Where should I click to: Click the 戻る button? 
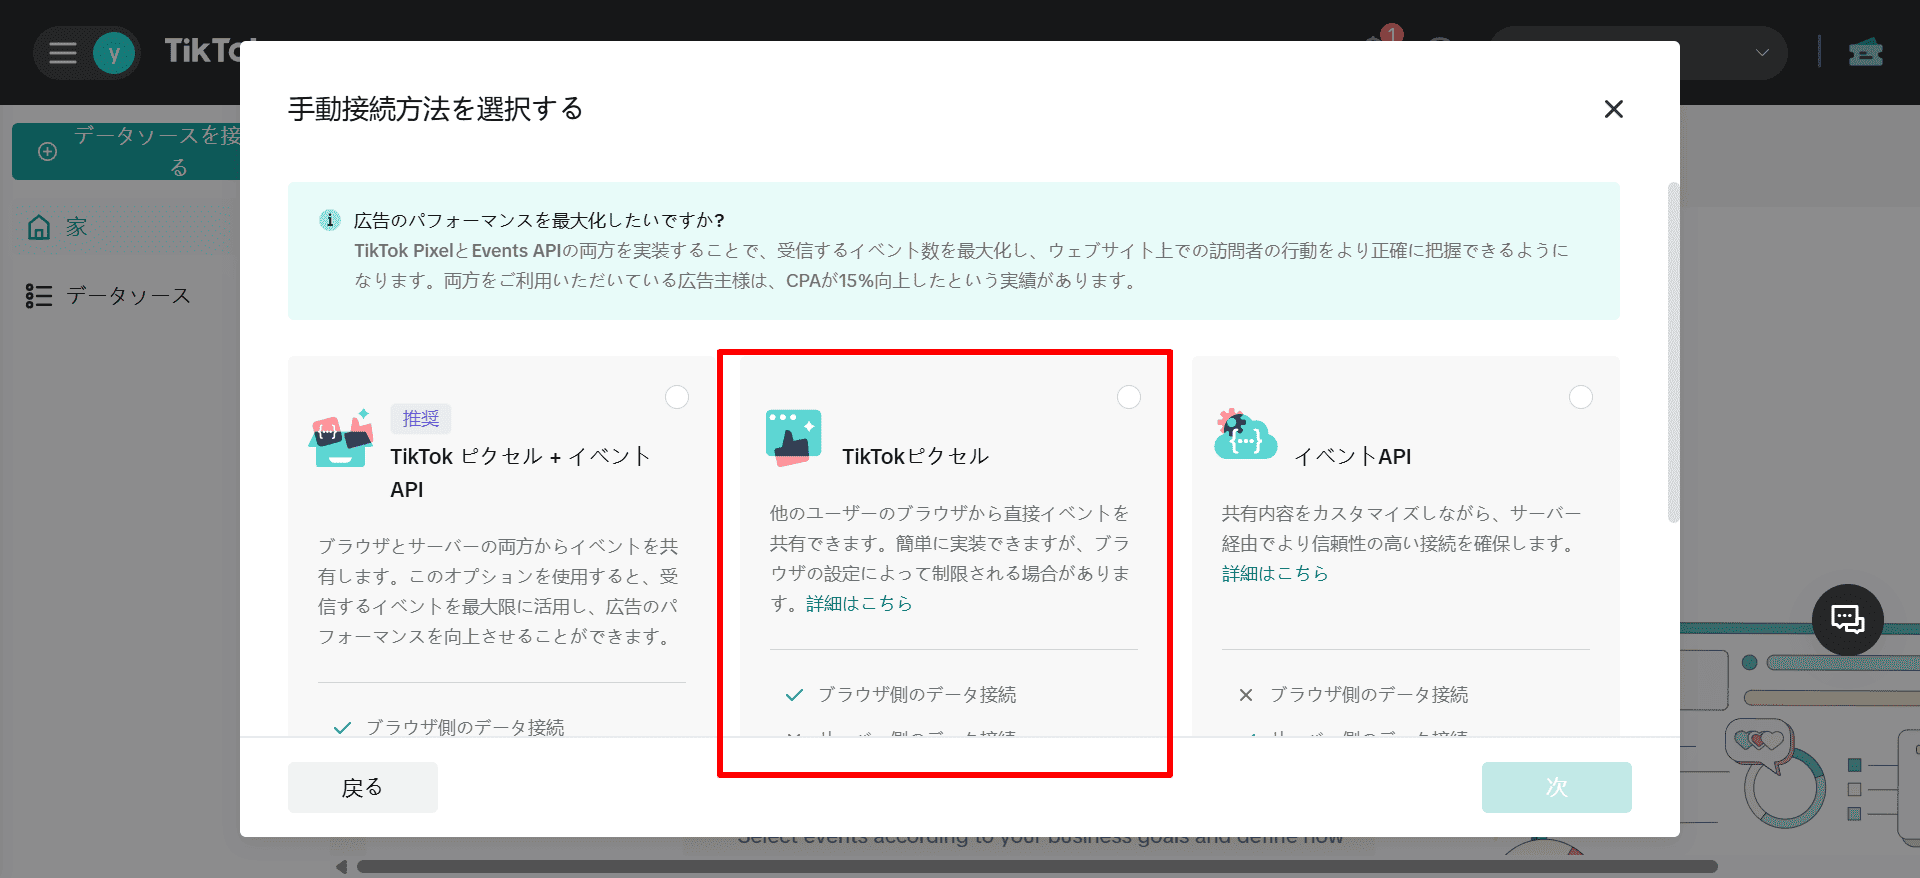[x=363, y=787]
